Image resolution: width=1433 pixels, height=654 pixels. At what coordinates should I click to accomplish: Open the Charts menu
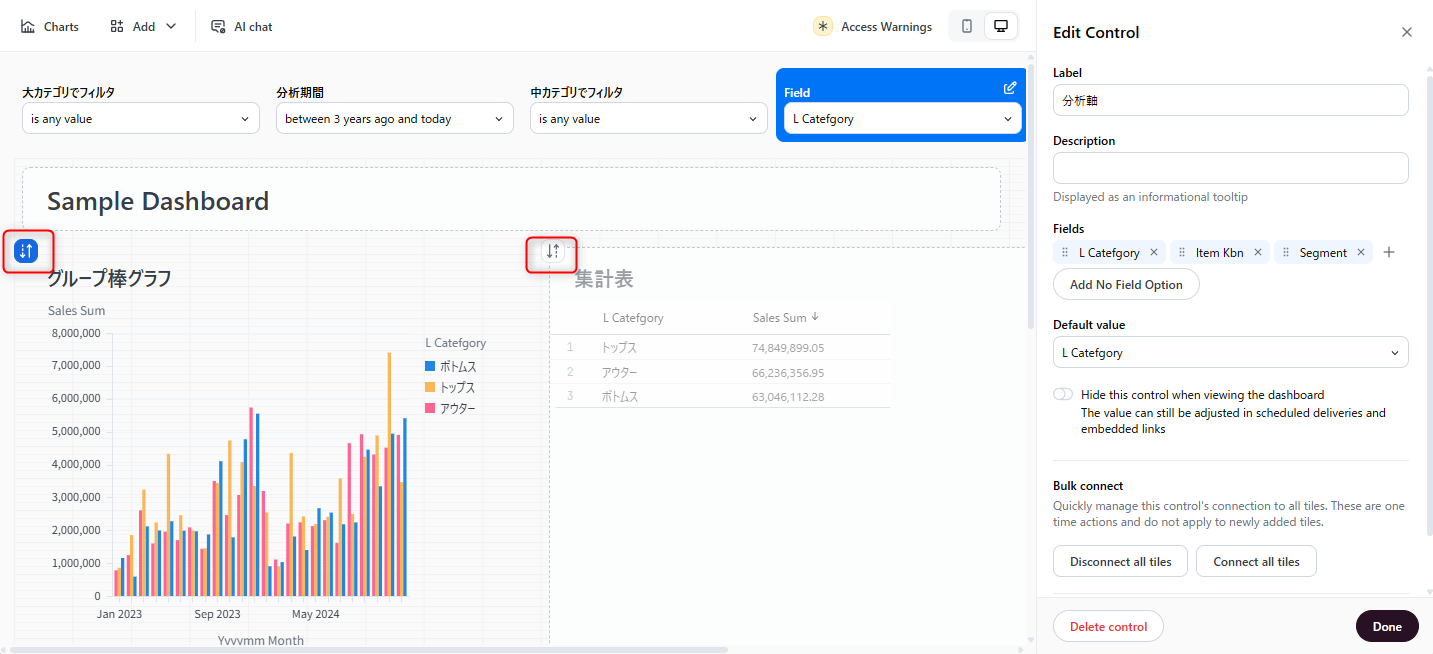[x=50, y=27]
